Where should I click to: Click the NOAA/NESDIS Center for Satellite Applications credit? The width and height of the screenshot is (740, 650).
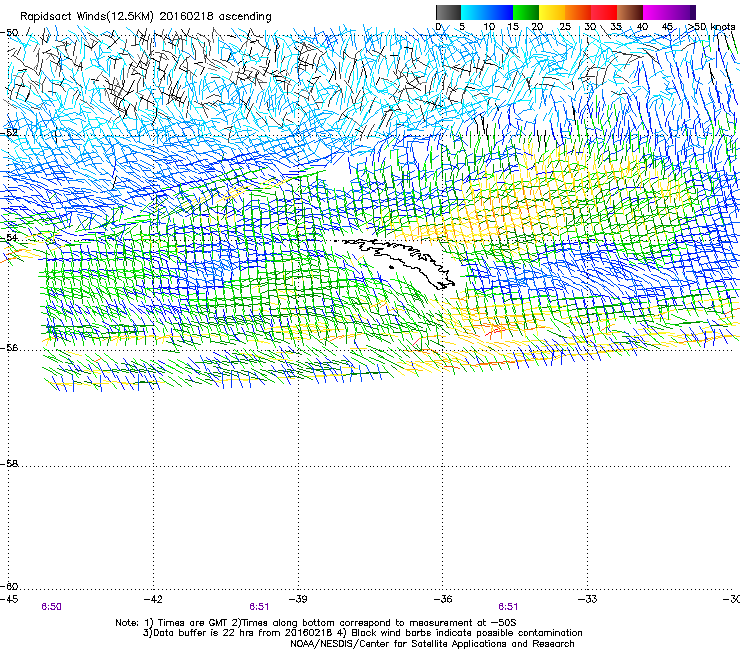click(432, 644)
